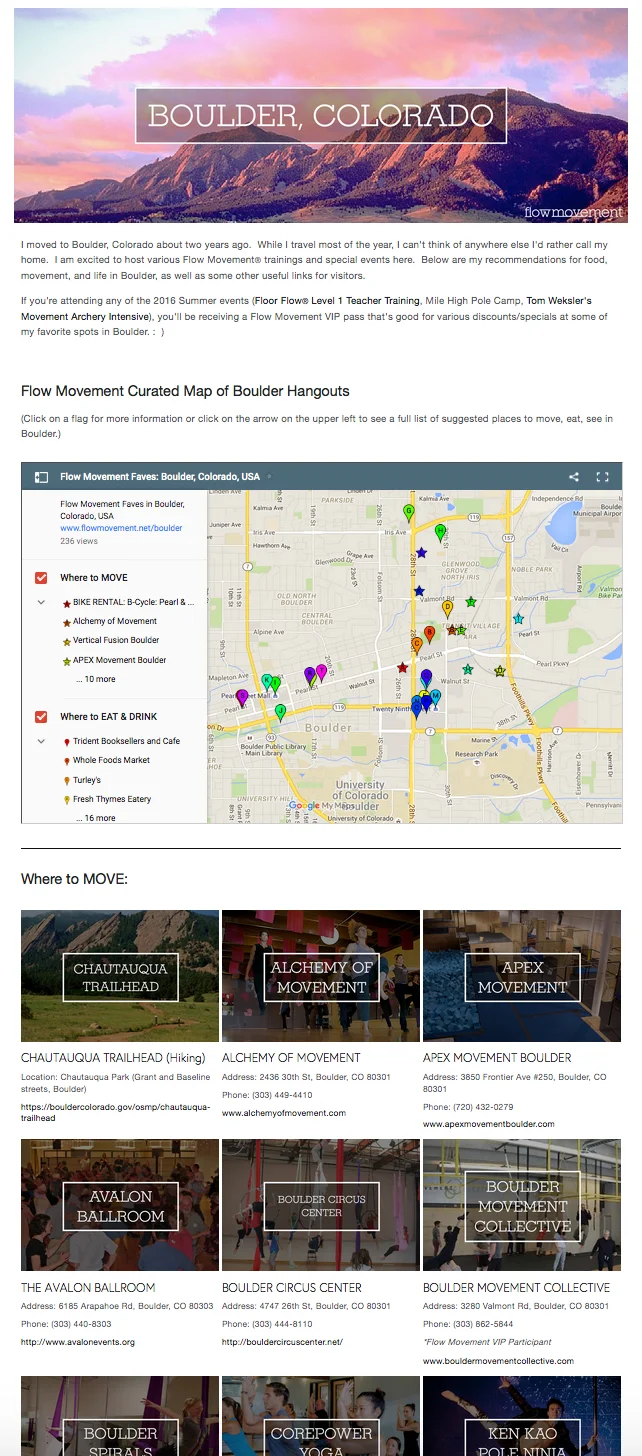Click the star icon beside Vertical Fusion Boulder

[67, 641]
